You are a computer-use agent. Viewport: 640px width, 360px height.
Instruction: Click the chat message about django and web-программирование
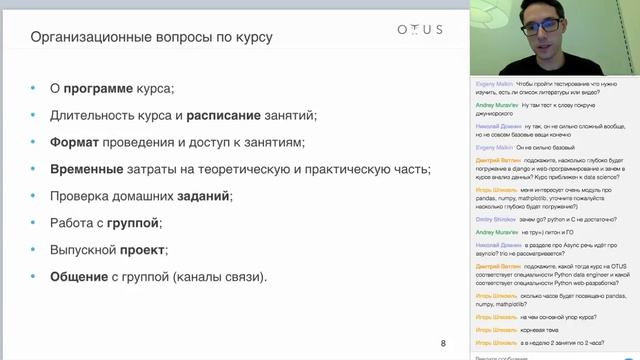click(x=550, y=169)
